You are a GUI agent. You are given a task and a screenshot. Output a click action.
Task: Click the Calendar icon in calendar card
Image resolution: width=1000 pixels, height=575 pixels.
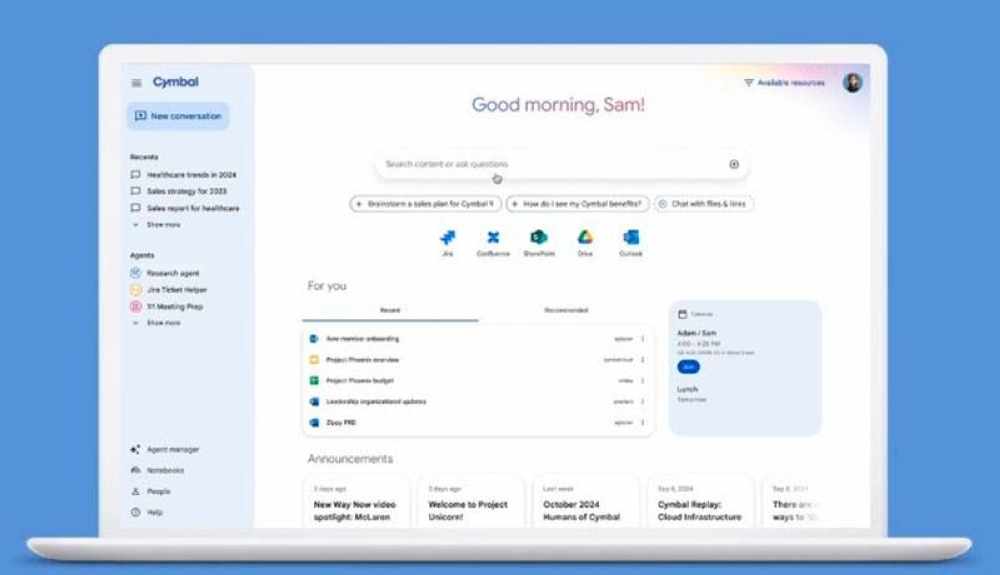click(682, 314)
